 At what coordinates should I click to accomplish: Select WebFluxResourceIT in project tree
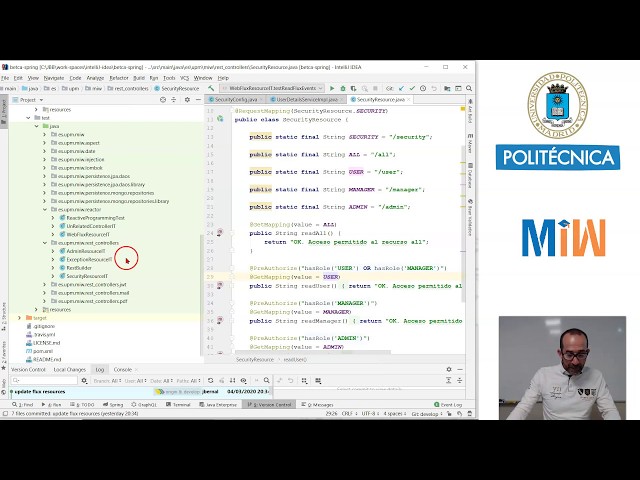(x=88, y=234)
